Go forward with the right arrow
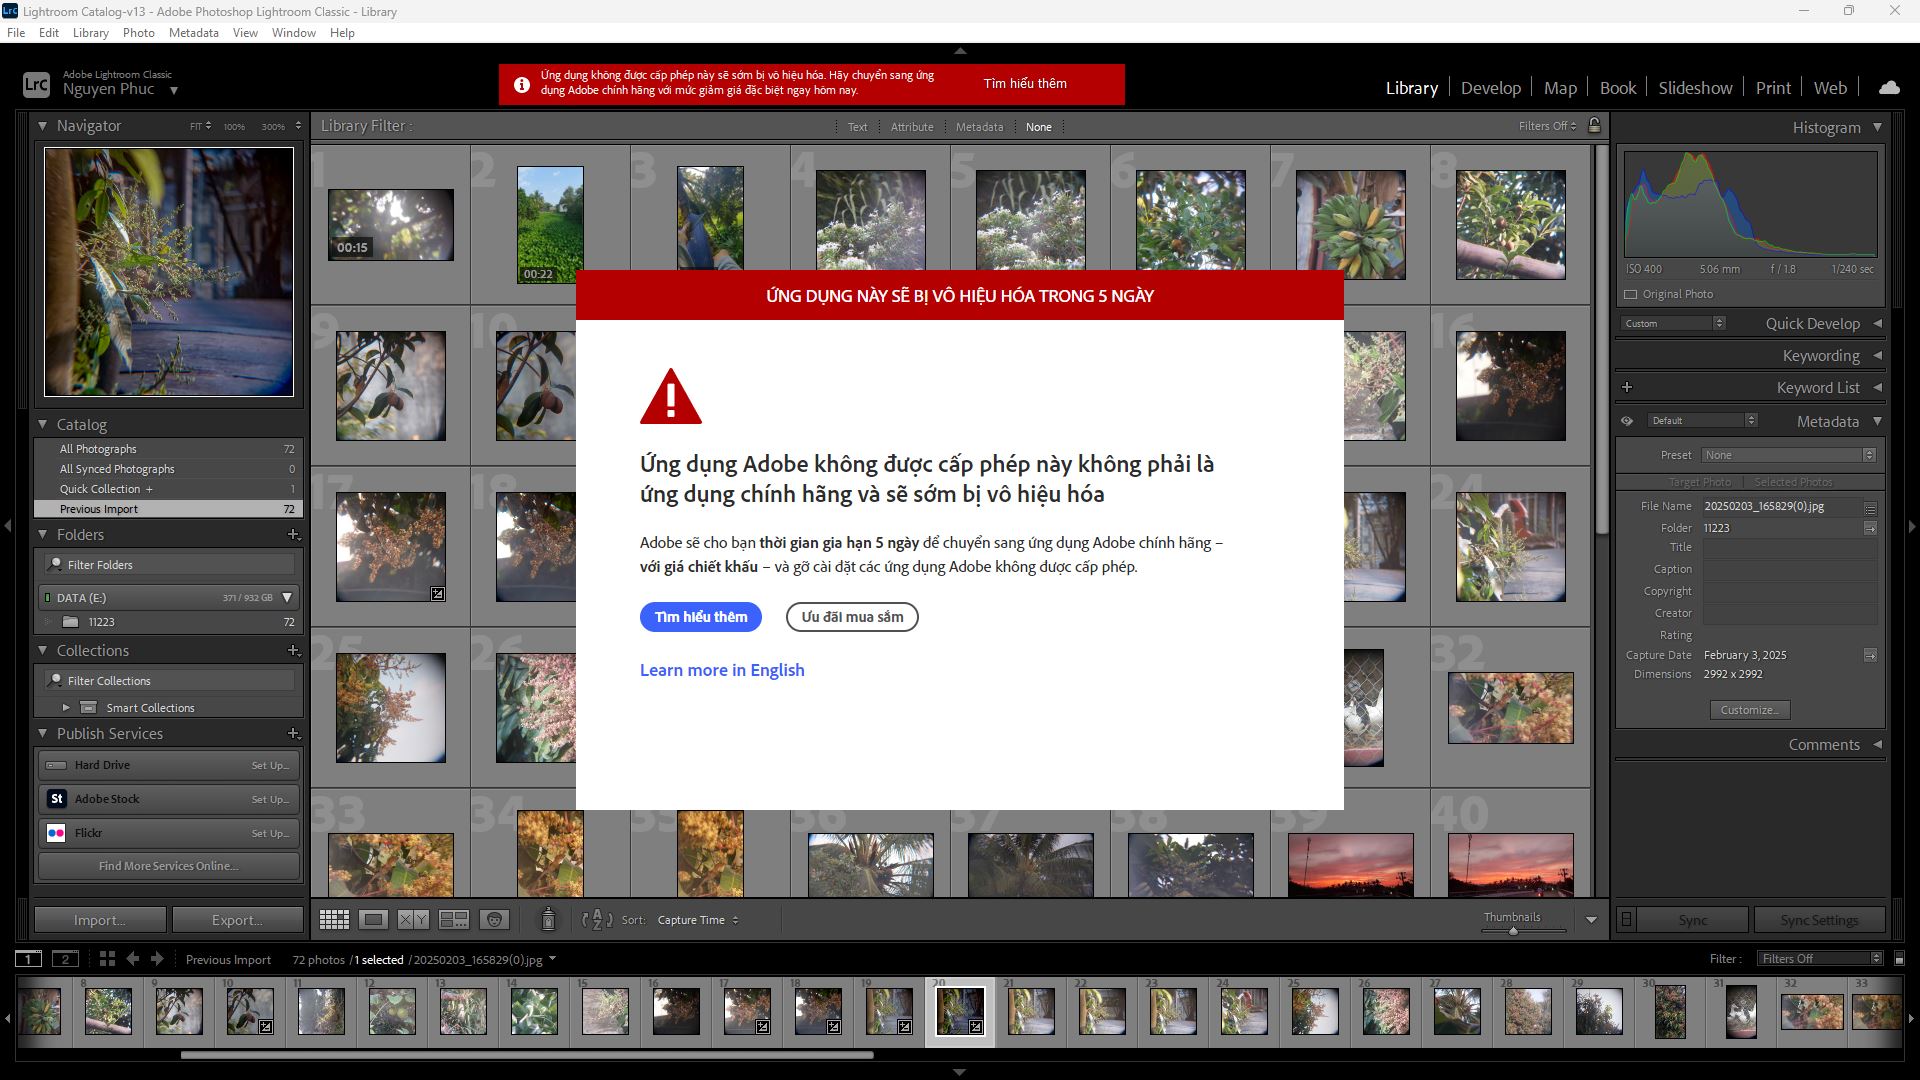 157,959
